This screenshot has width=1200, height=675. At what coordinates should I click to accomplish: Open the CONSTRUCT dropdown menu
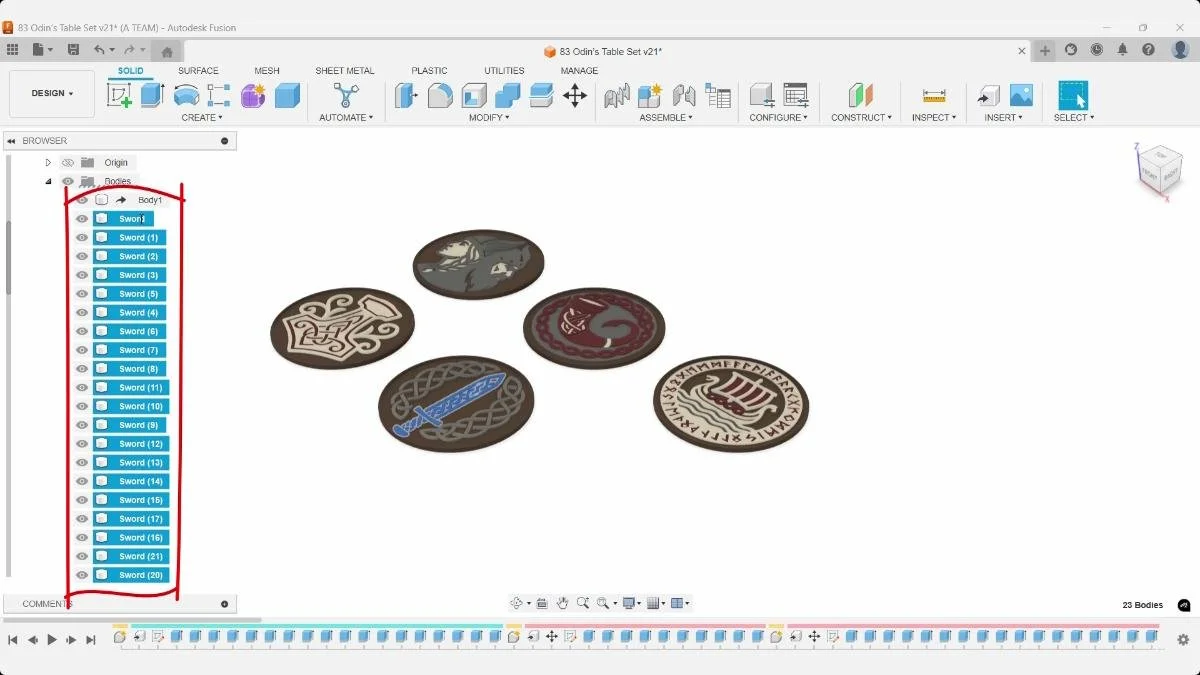861,118
